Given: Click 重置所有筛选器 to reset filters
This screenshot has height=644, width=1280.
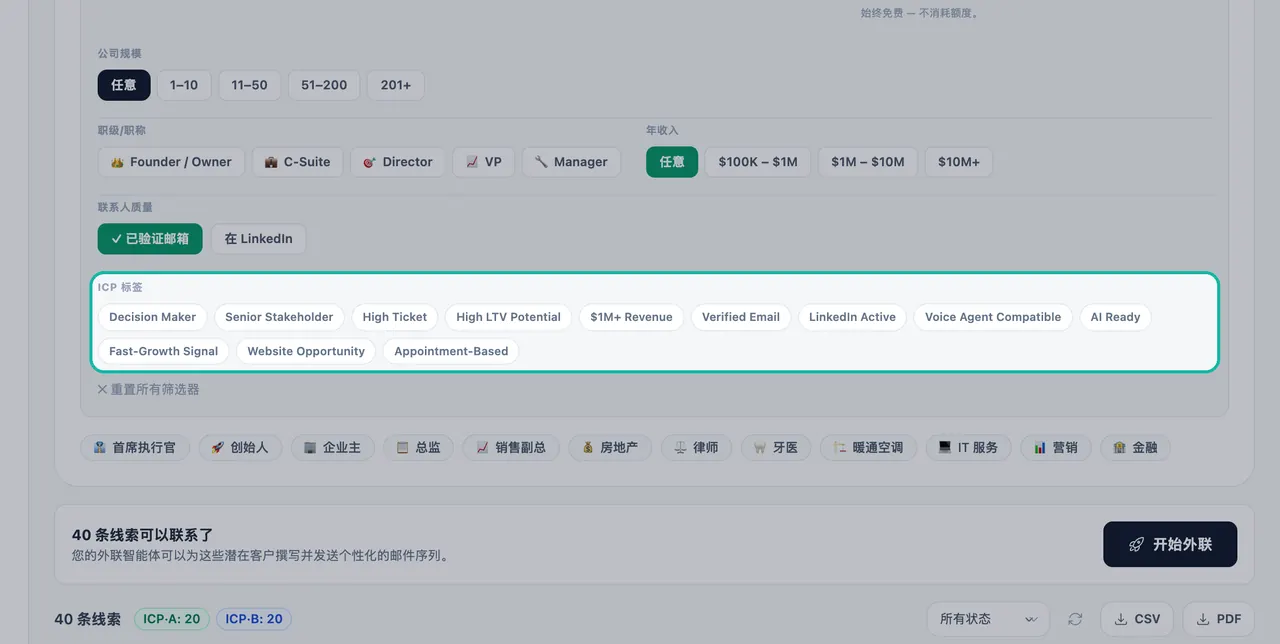Looking at the screenshot, I should tap(148, 389).
